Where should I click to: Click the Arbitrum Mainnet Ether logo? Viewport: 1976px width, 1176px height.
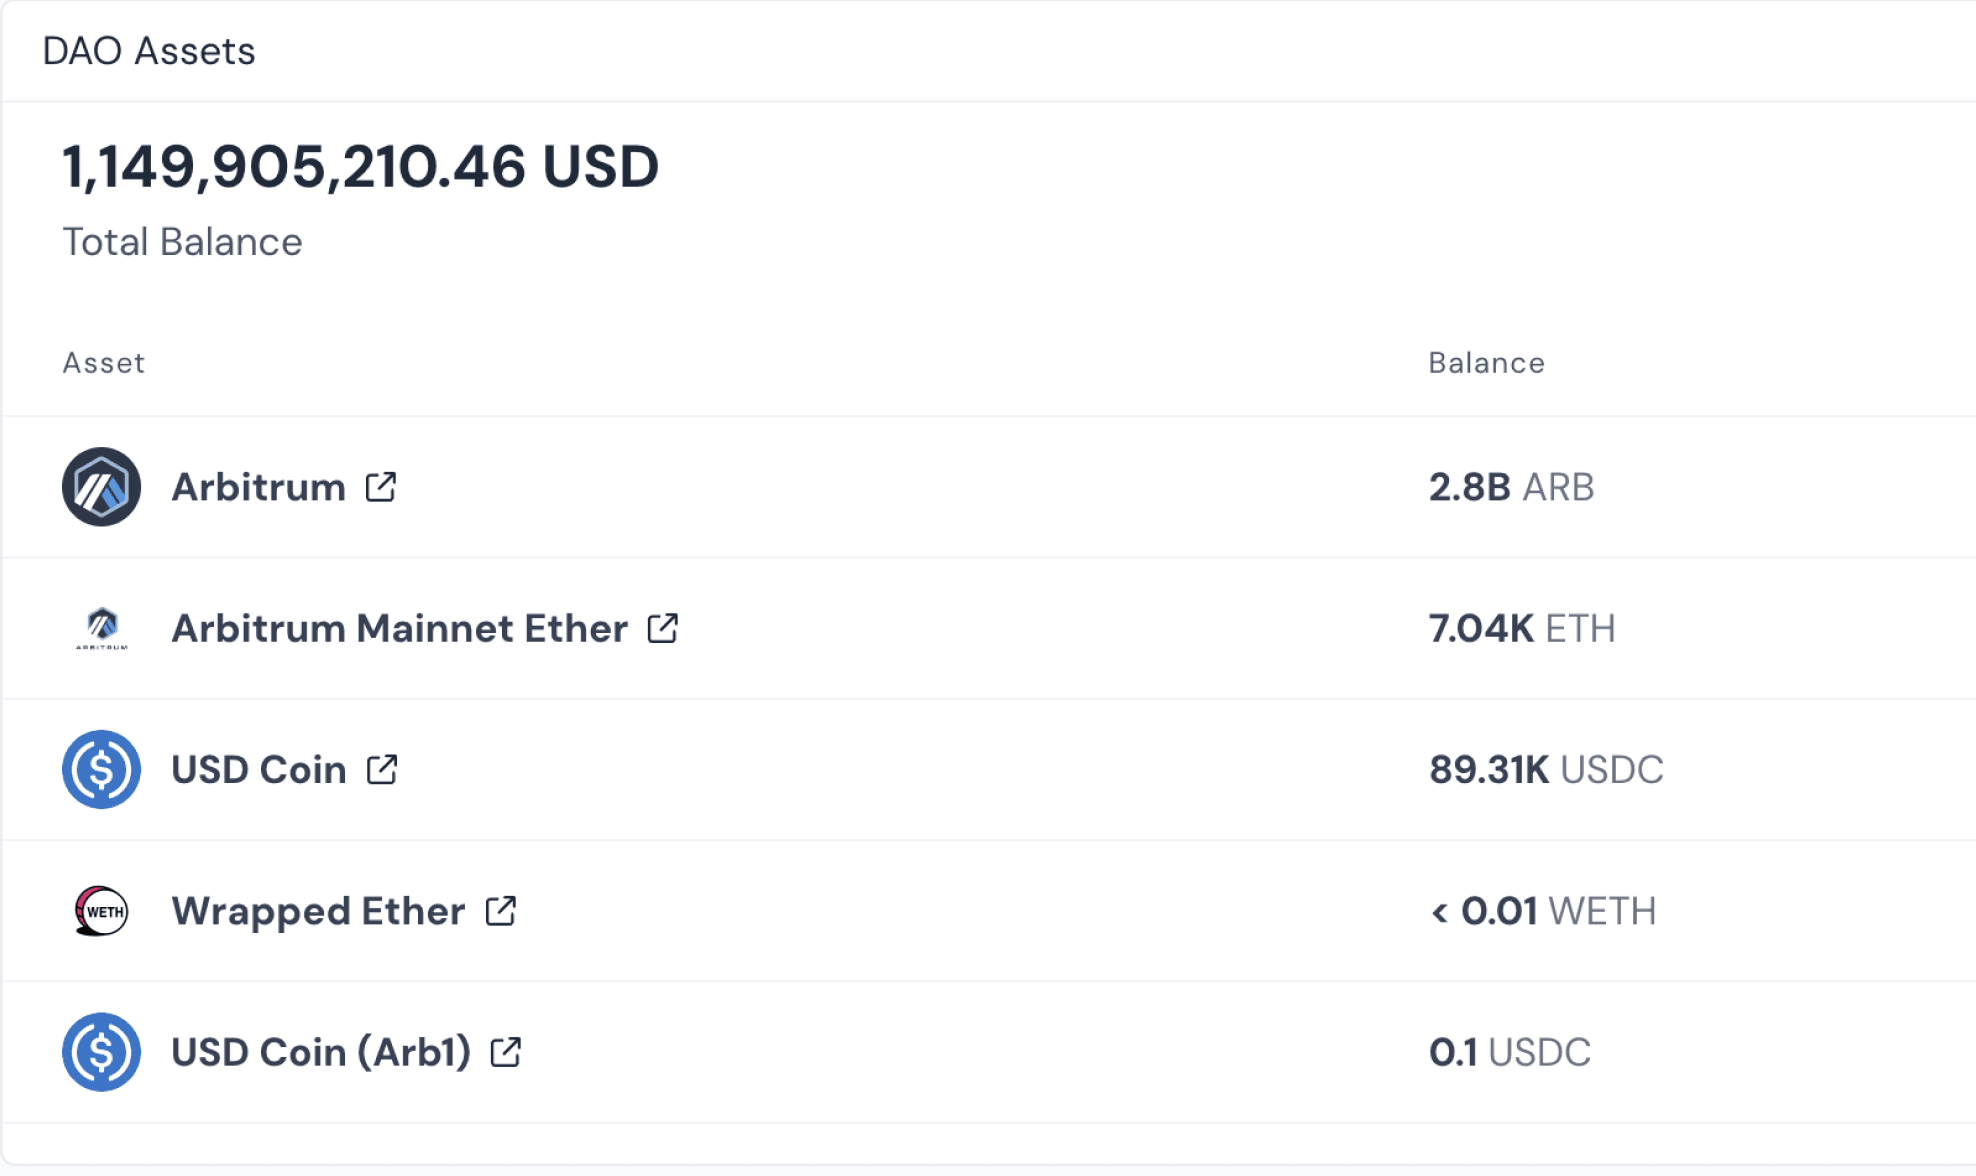(x=101, y=628)
